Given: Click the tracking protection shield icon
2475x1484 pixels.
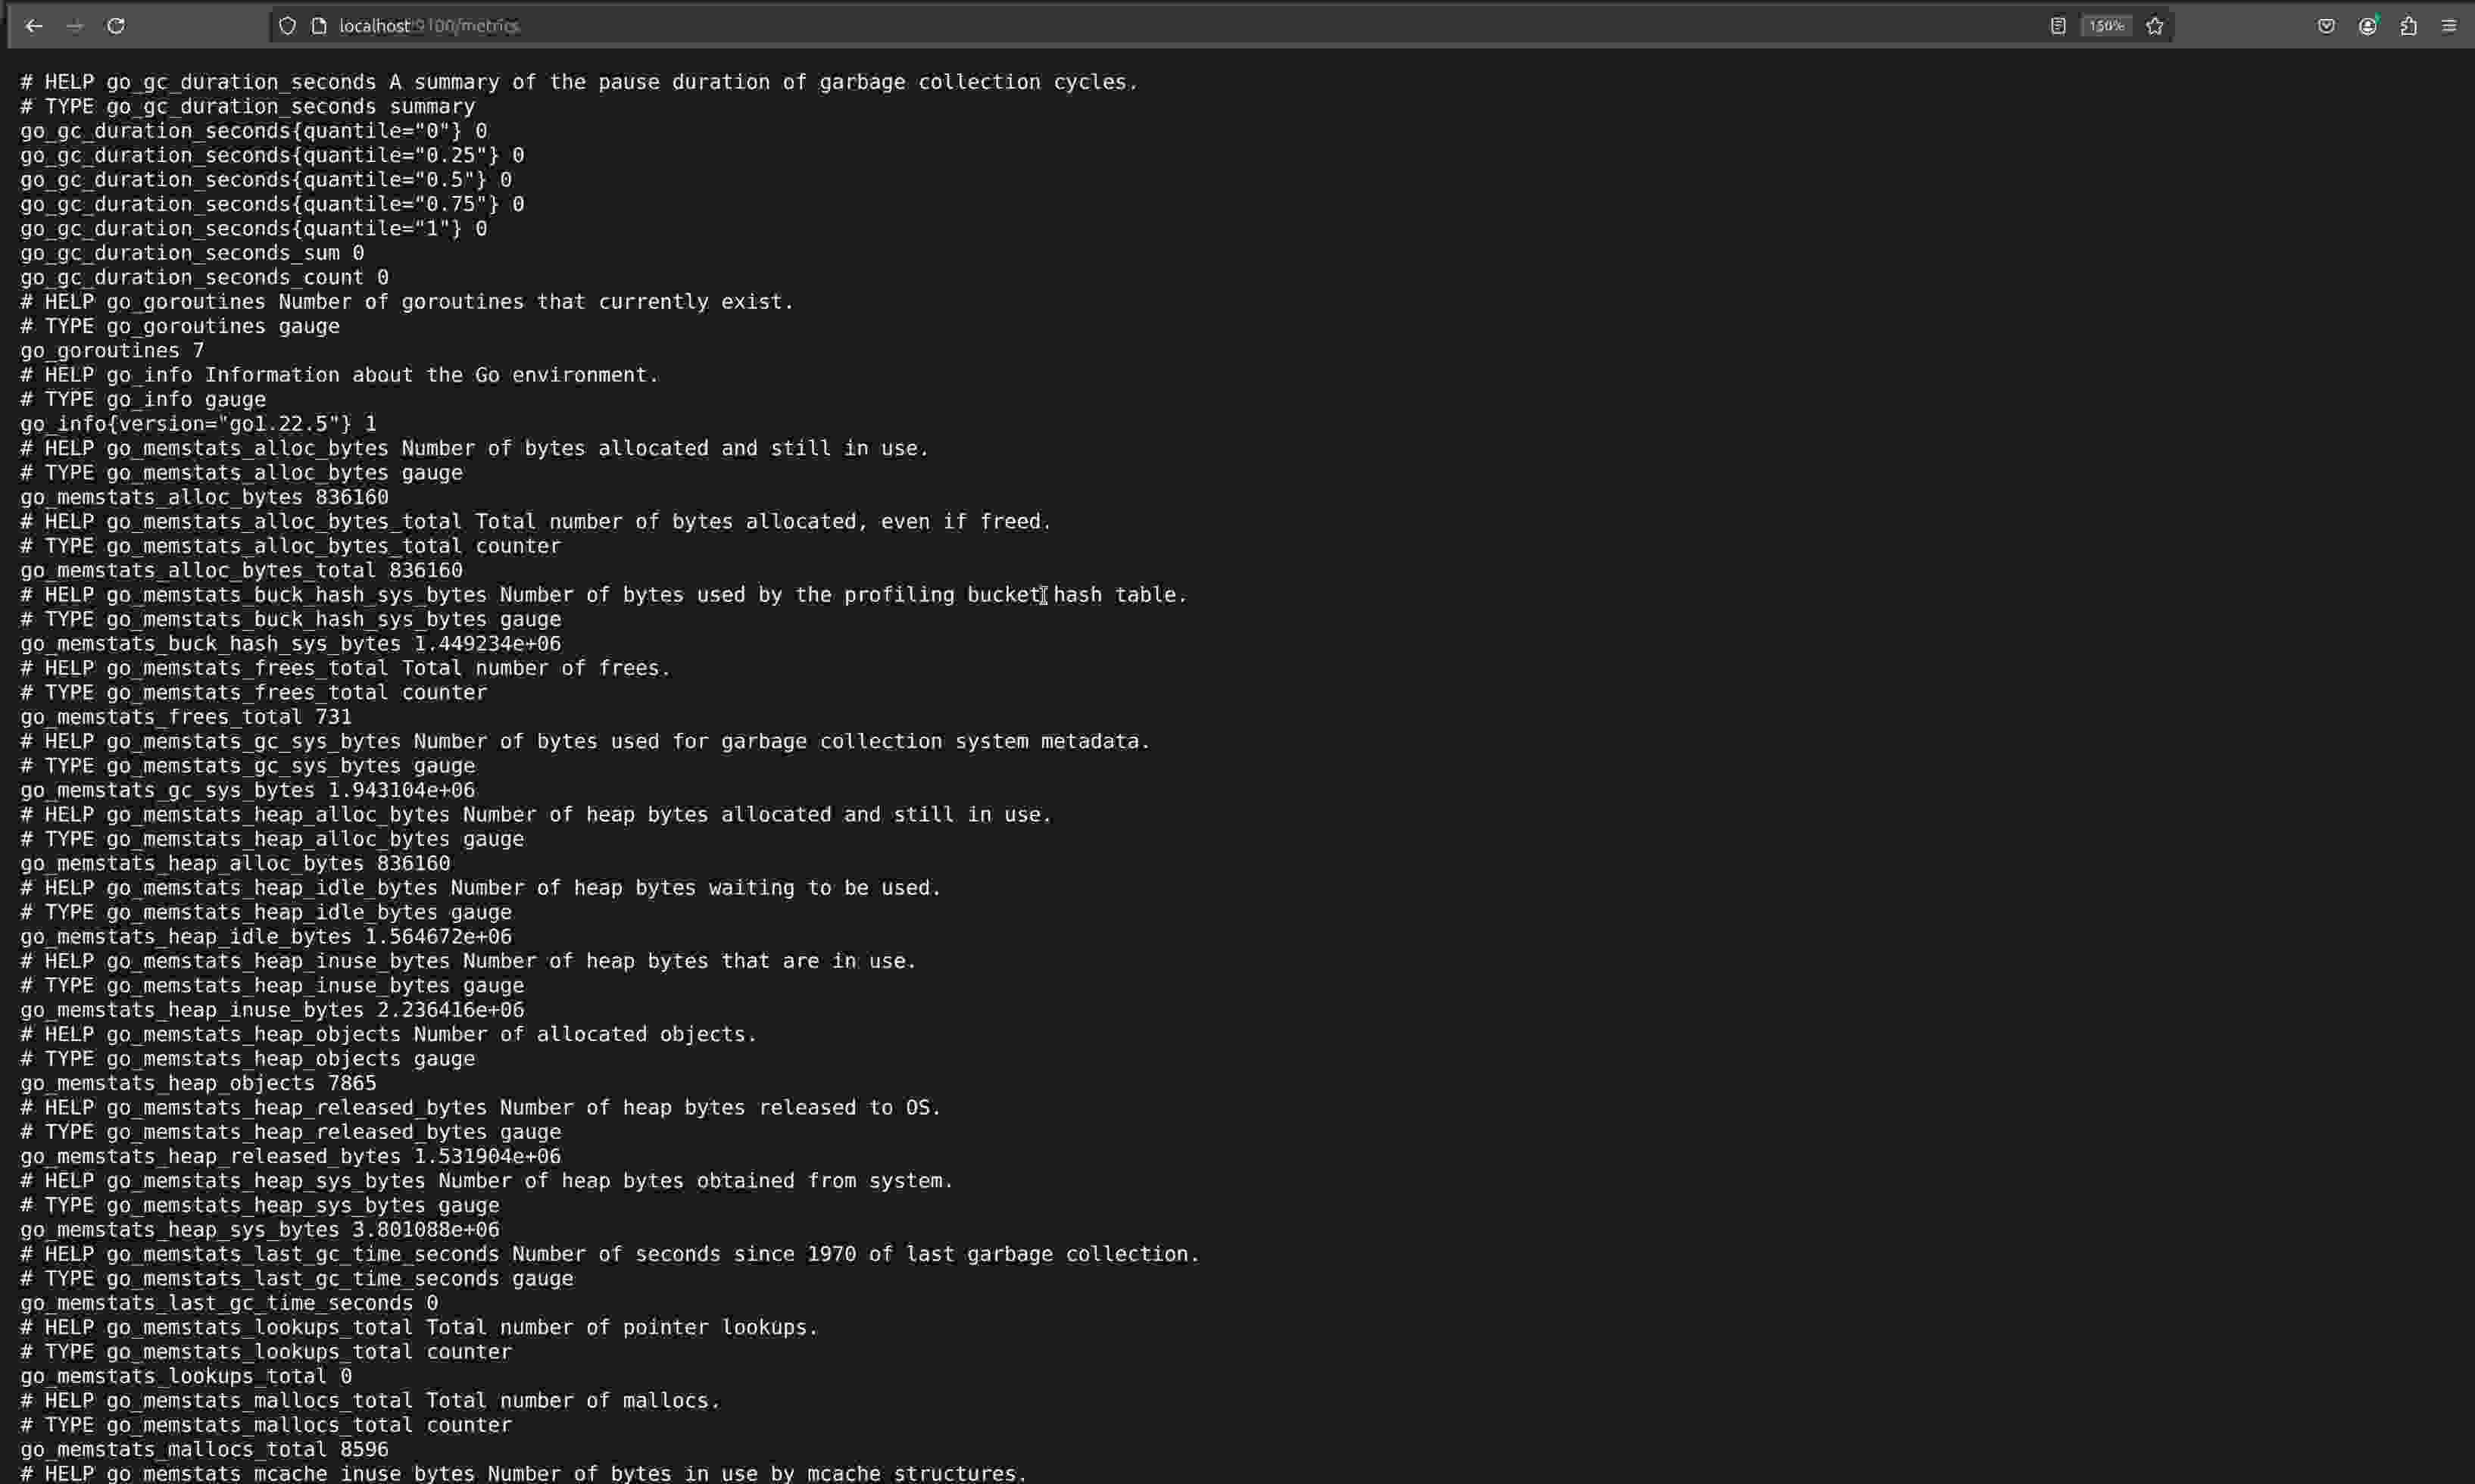Looking at the screenshot, I should point(288,26).
